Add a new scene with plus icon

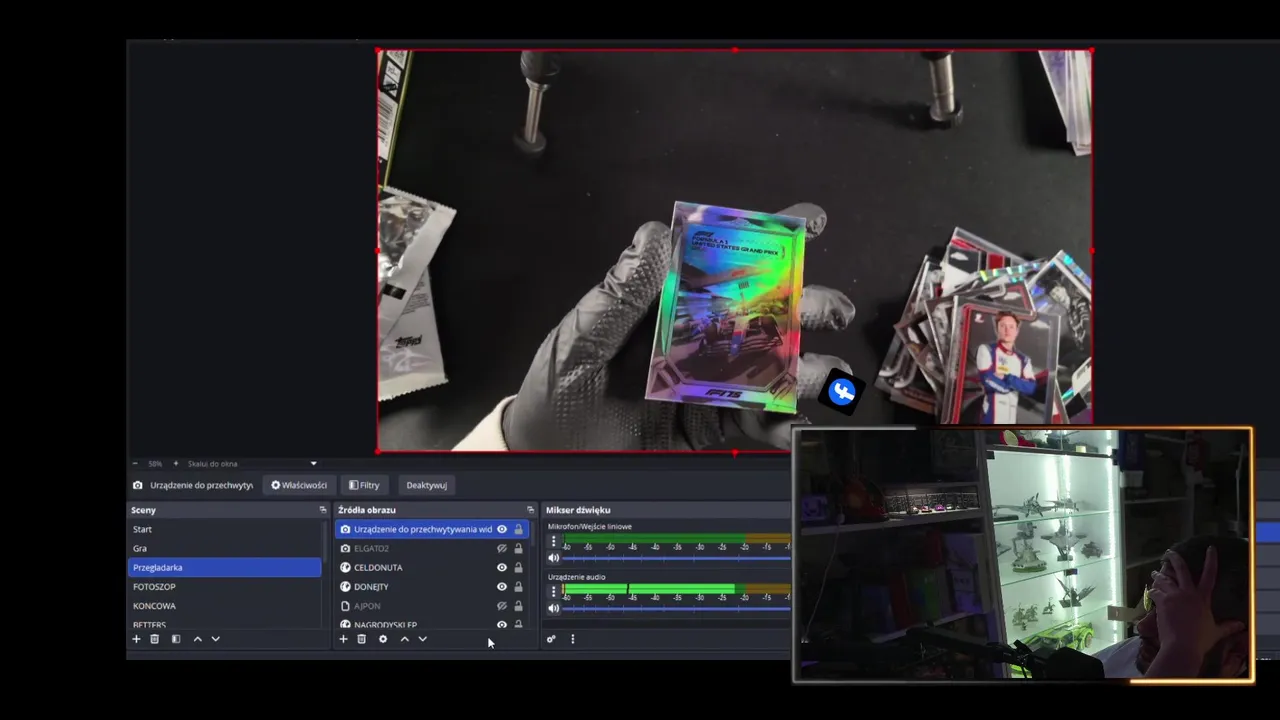pyautogui.click(x=136, y=639)
